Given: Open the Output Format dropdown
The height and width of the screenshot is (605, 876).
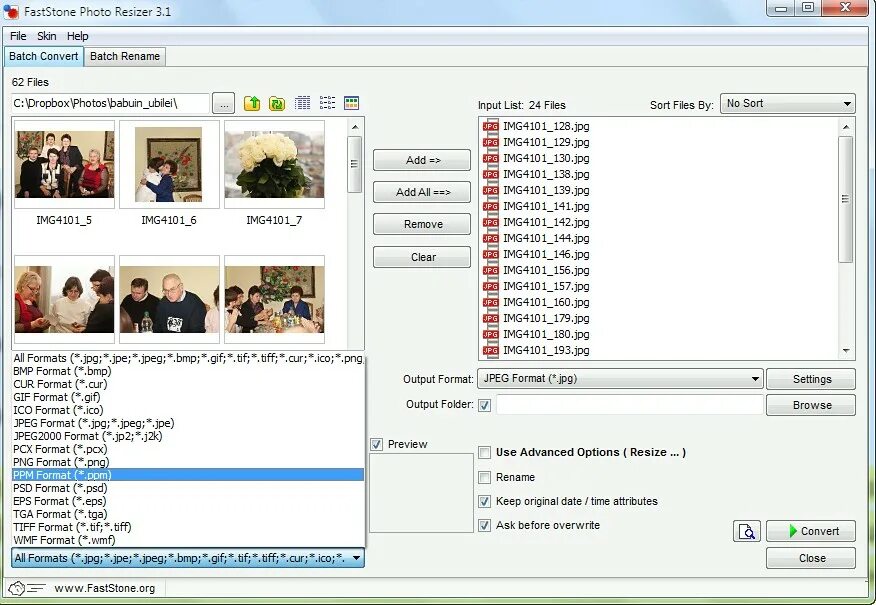Looking at the screenshot, I should click(x=620, y=379).
